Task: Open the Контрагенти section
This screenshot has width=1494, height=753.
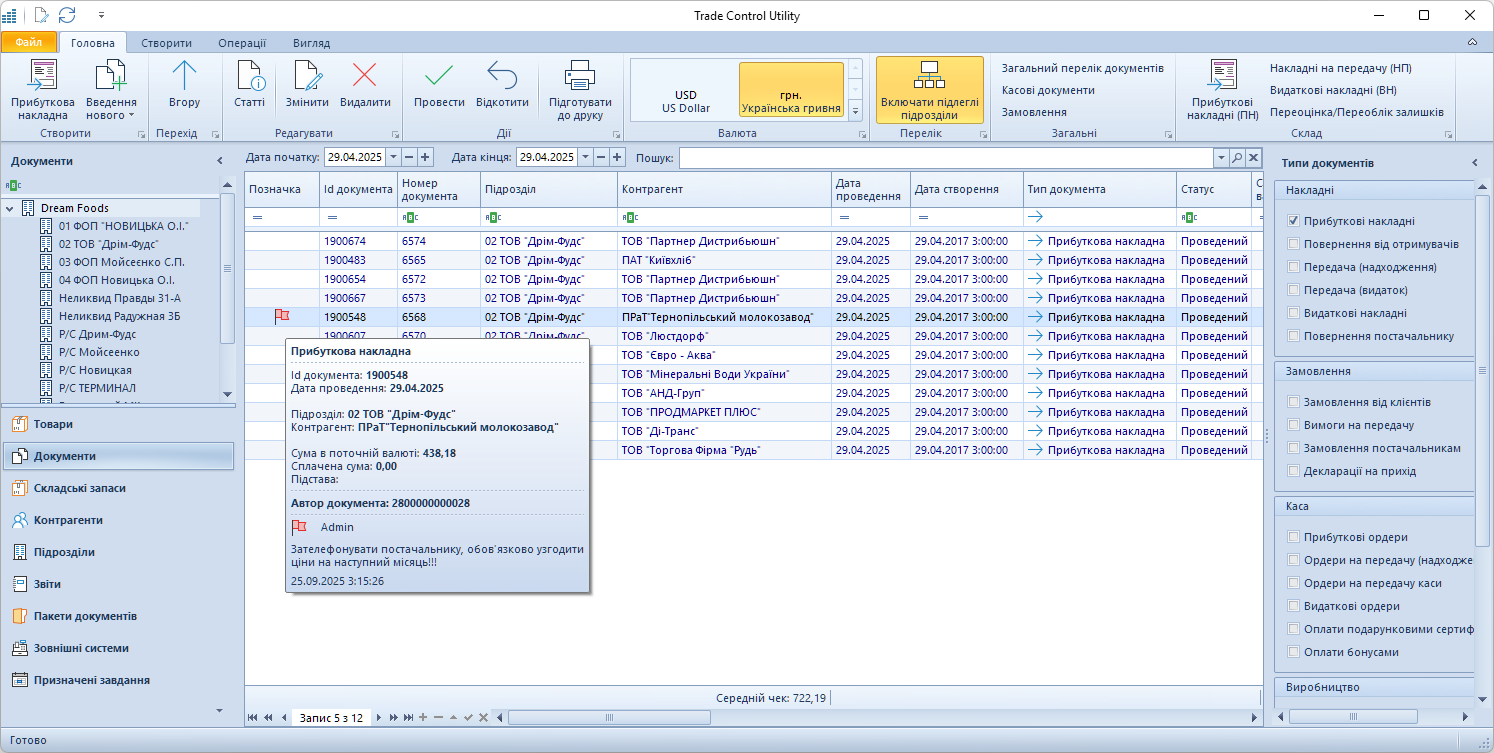Action: pos(118,520)
